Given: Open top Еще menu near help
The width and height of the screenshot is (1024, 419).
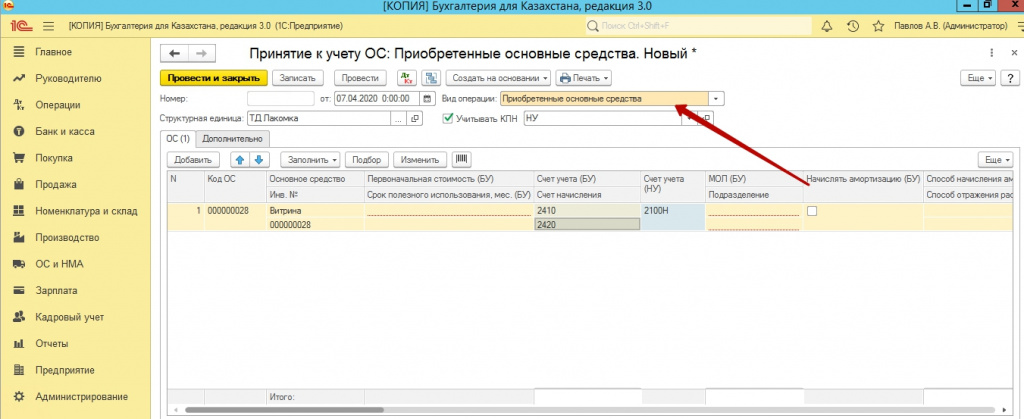Looking at the screenshot, I should [980, 78].
